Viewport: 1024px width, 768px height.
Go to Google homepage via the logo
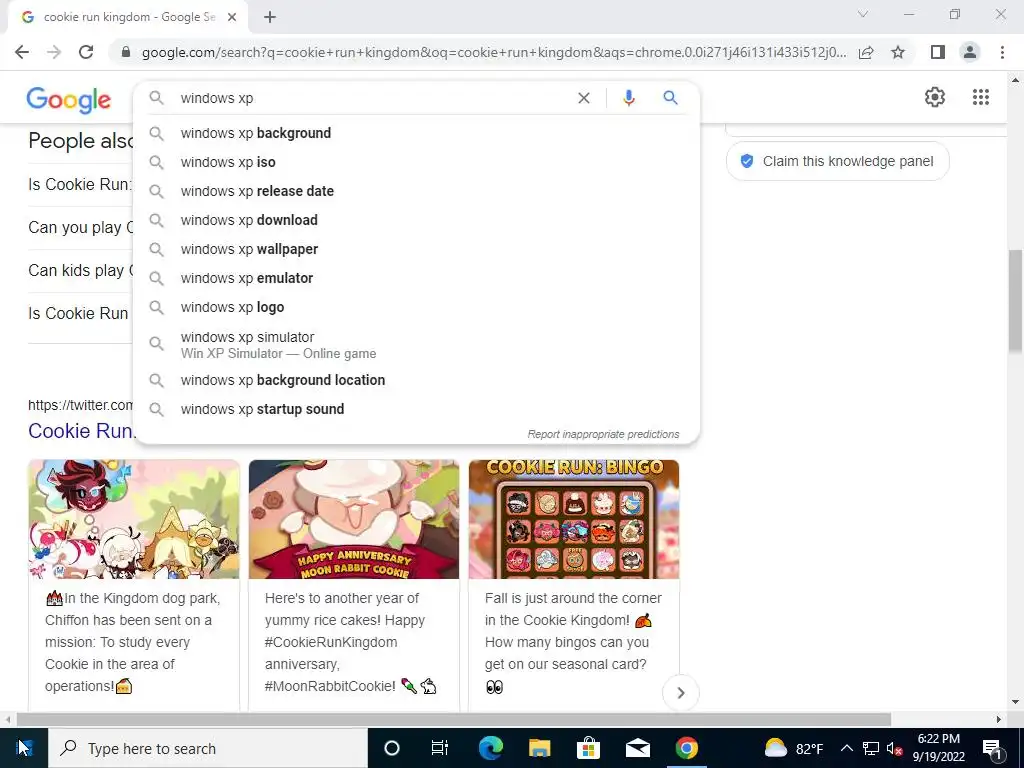point(69,99)
